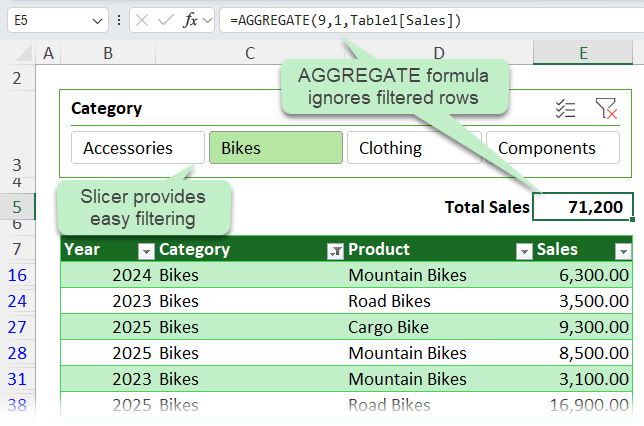This screenshot has width=644, height=426.
Task: Select column E header
Action: (x=583, y=52)
